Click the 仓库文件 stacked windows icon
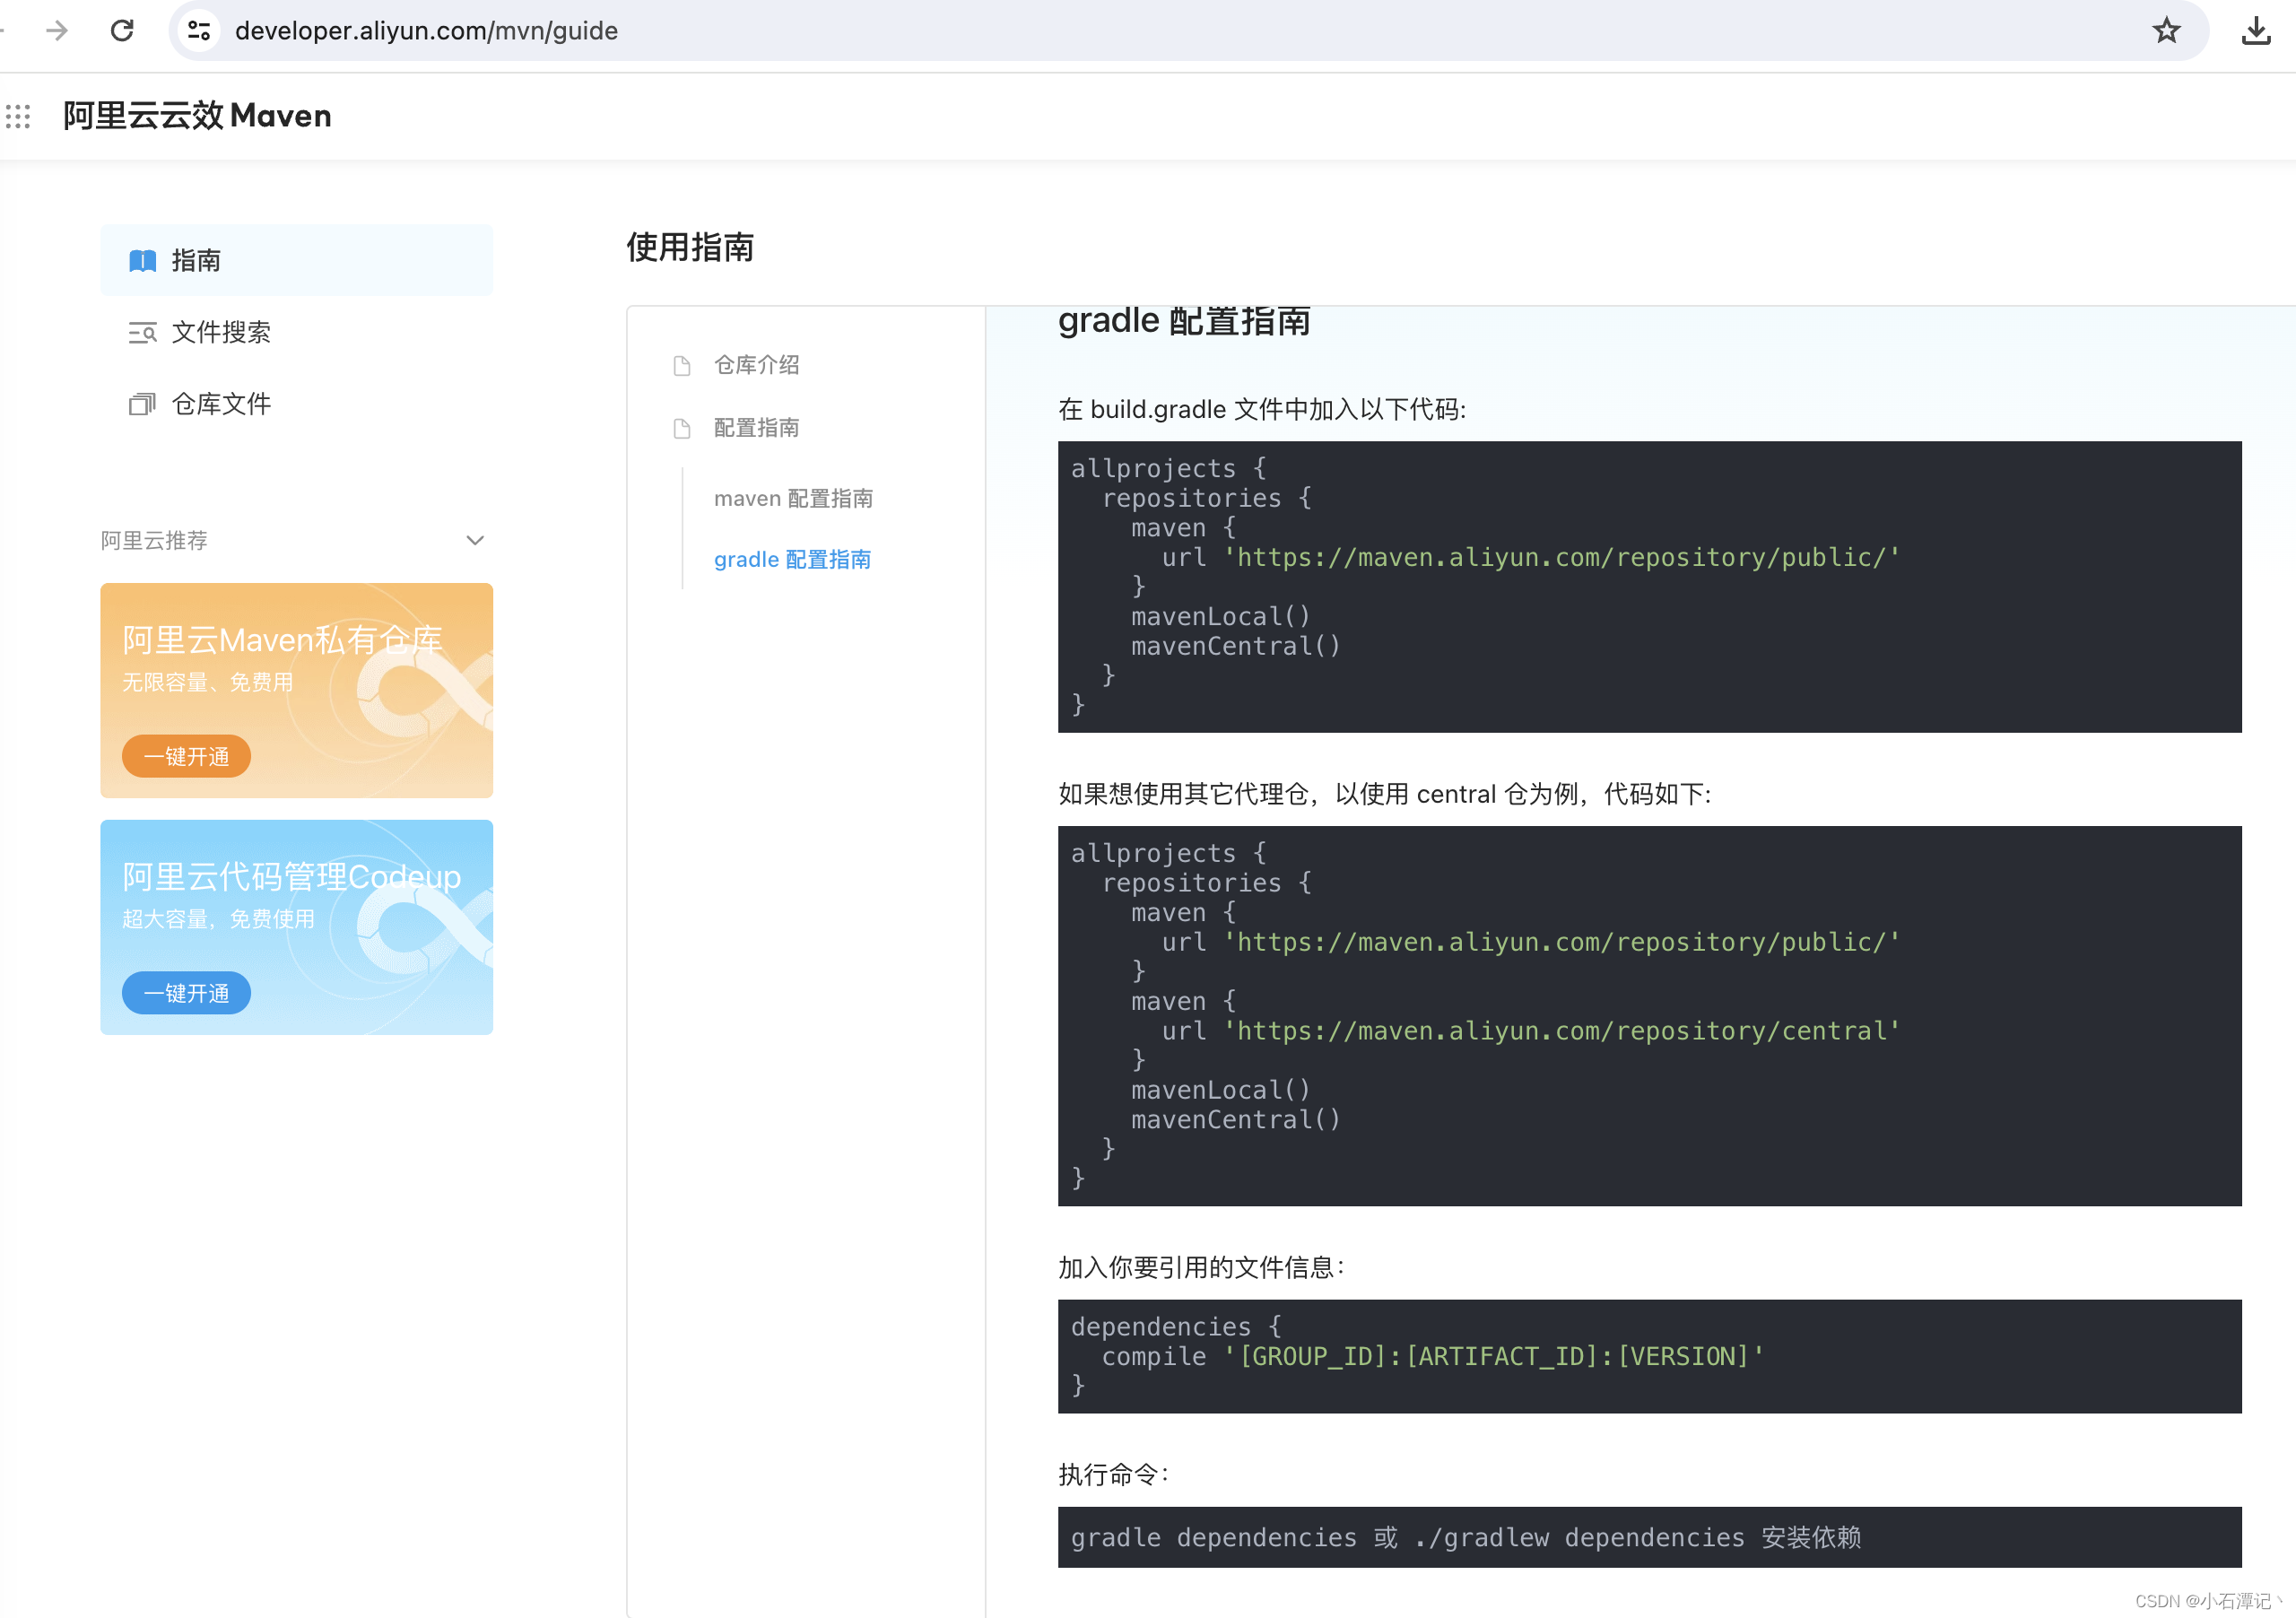2296x1618 pixels. [142, 404]
